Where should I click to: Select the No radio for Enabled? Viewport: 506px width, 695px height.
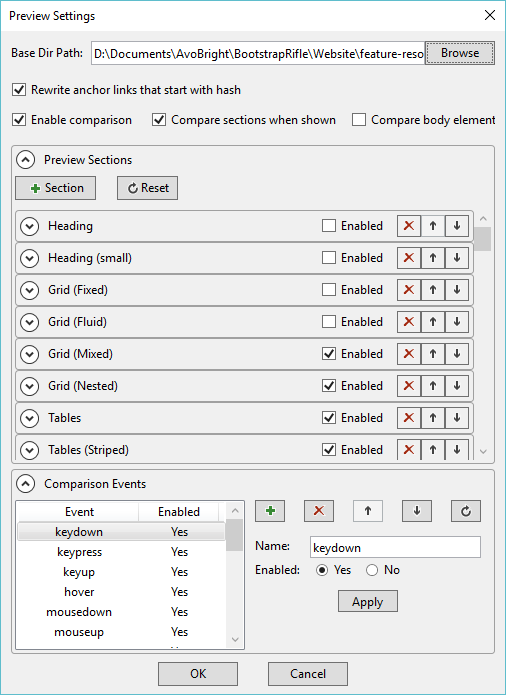click(x=372, y=570)
